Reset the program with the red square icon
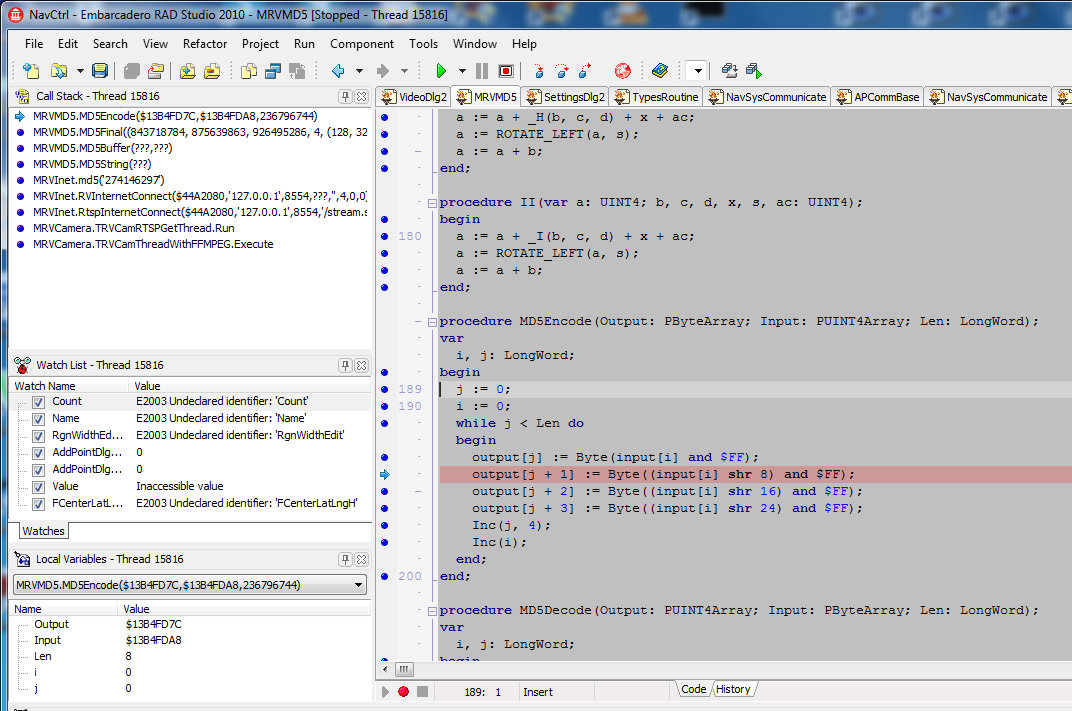 coord(506,71)
